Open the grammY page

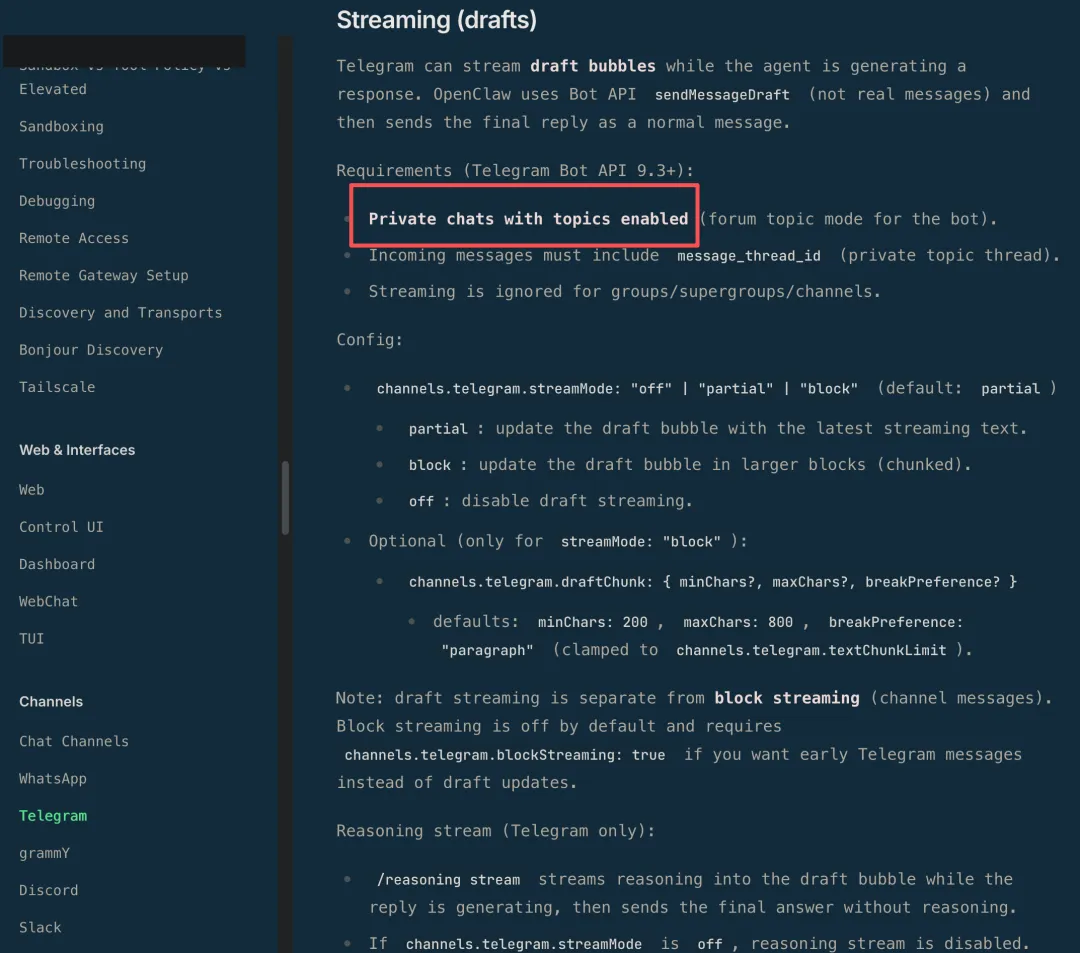point(44,853)
